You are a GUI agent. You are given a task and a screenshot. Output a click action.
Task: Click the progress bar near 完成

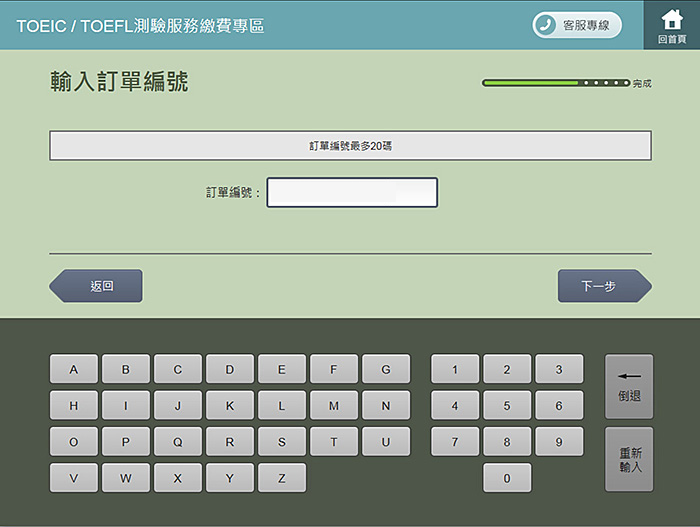556,83
